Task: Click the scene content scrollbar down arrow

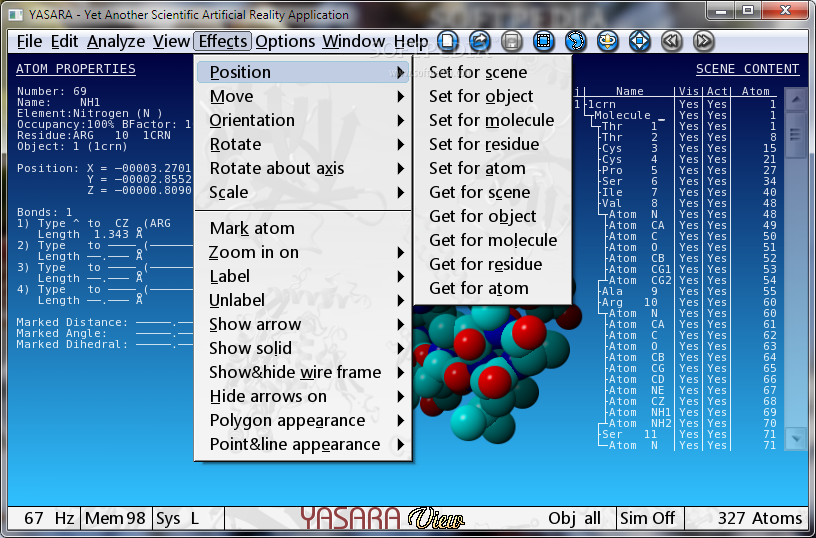Action: pos(796,439)
